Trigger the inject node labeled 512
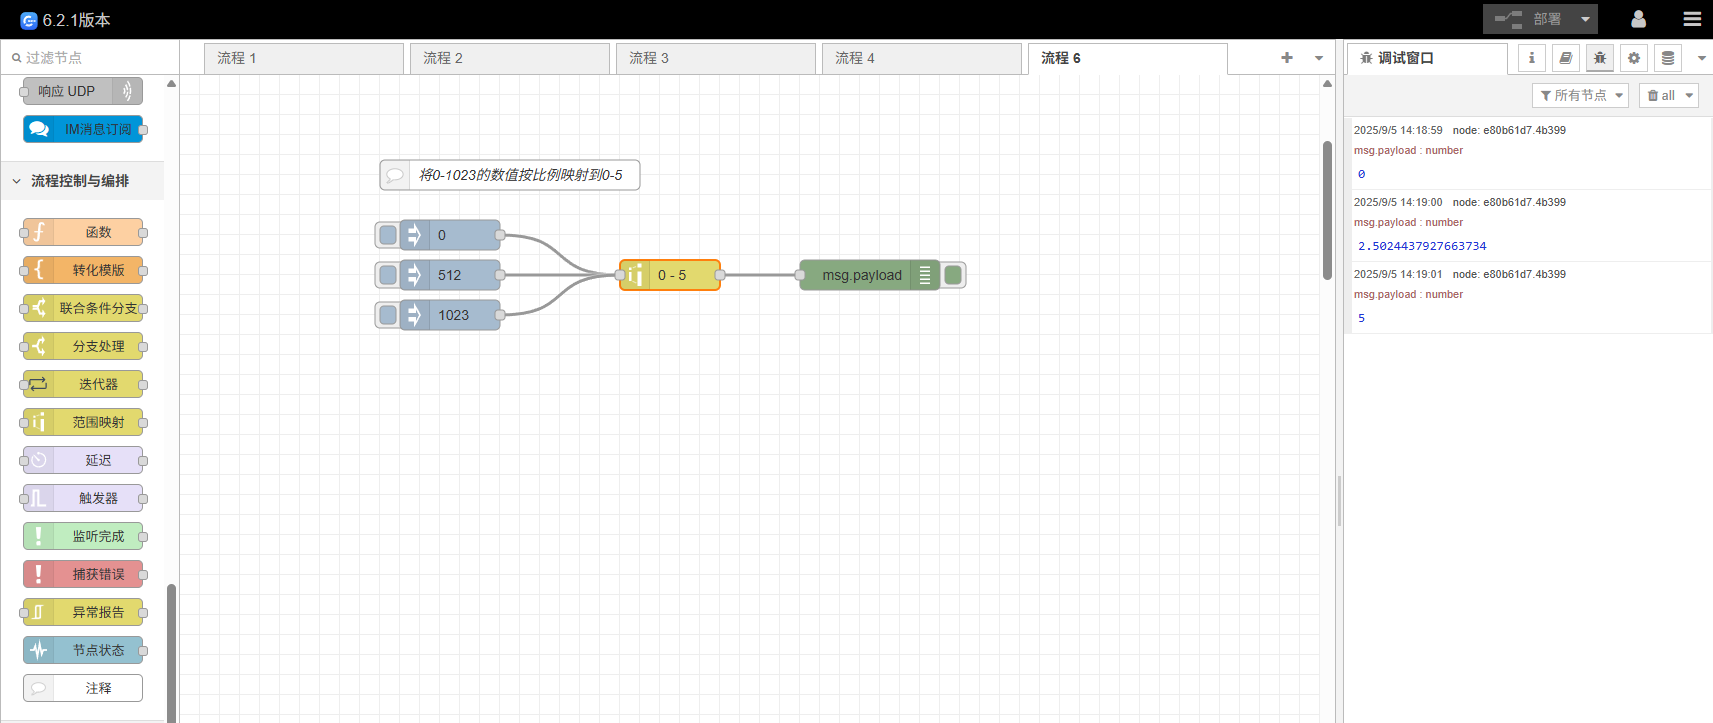Viewport: 1713px width, 723px height. 387,275
